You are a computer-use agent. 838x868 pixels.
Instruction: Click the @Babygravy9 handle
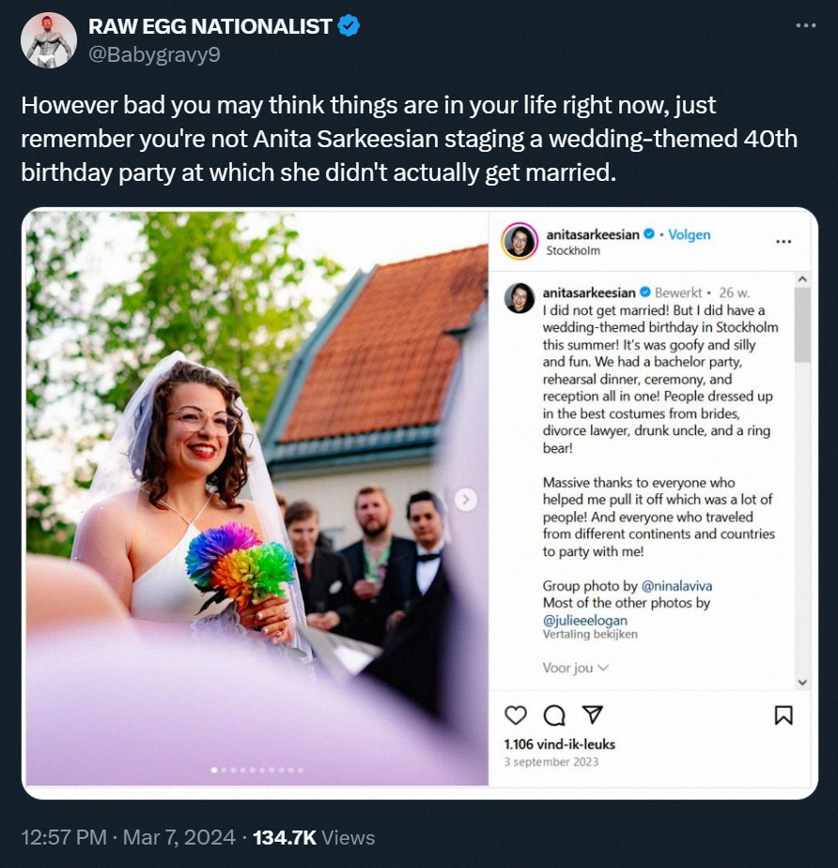[x=155, y=55]
